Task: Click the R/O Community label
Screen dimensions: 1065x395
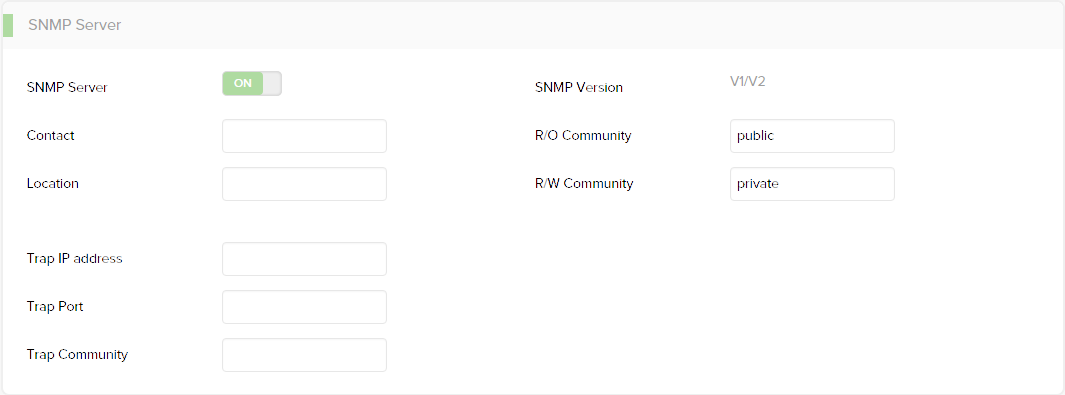Action: (x=583, y=136)
